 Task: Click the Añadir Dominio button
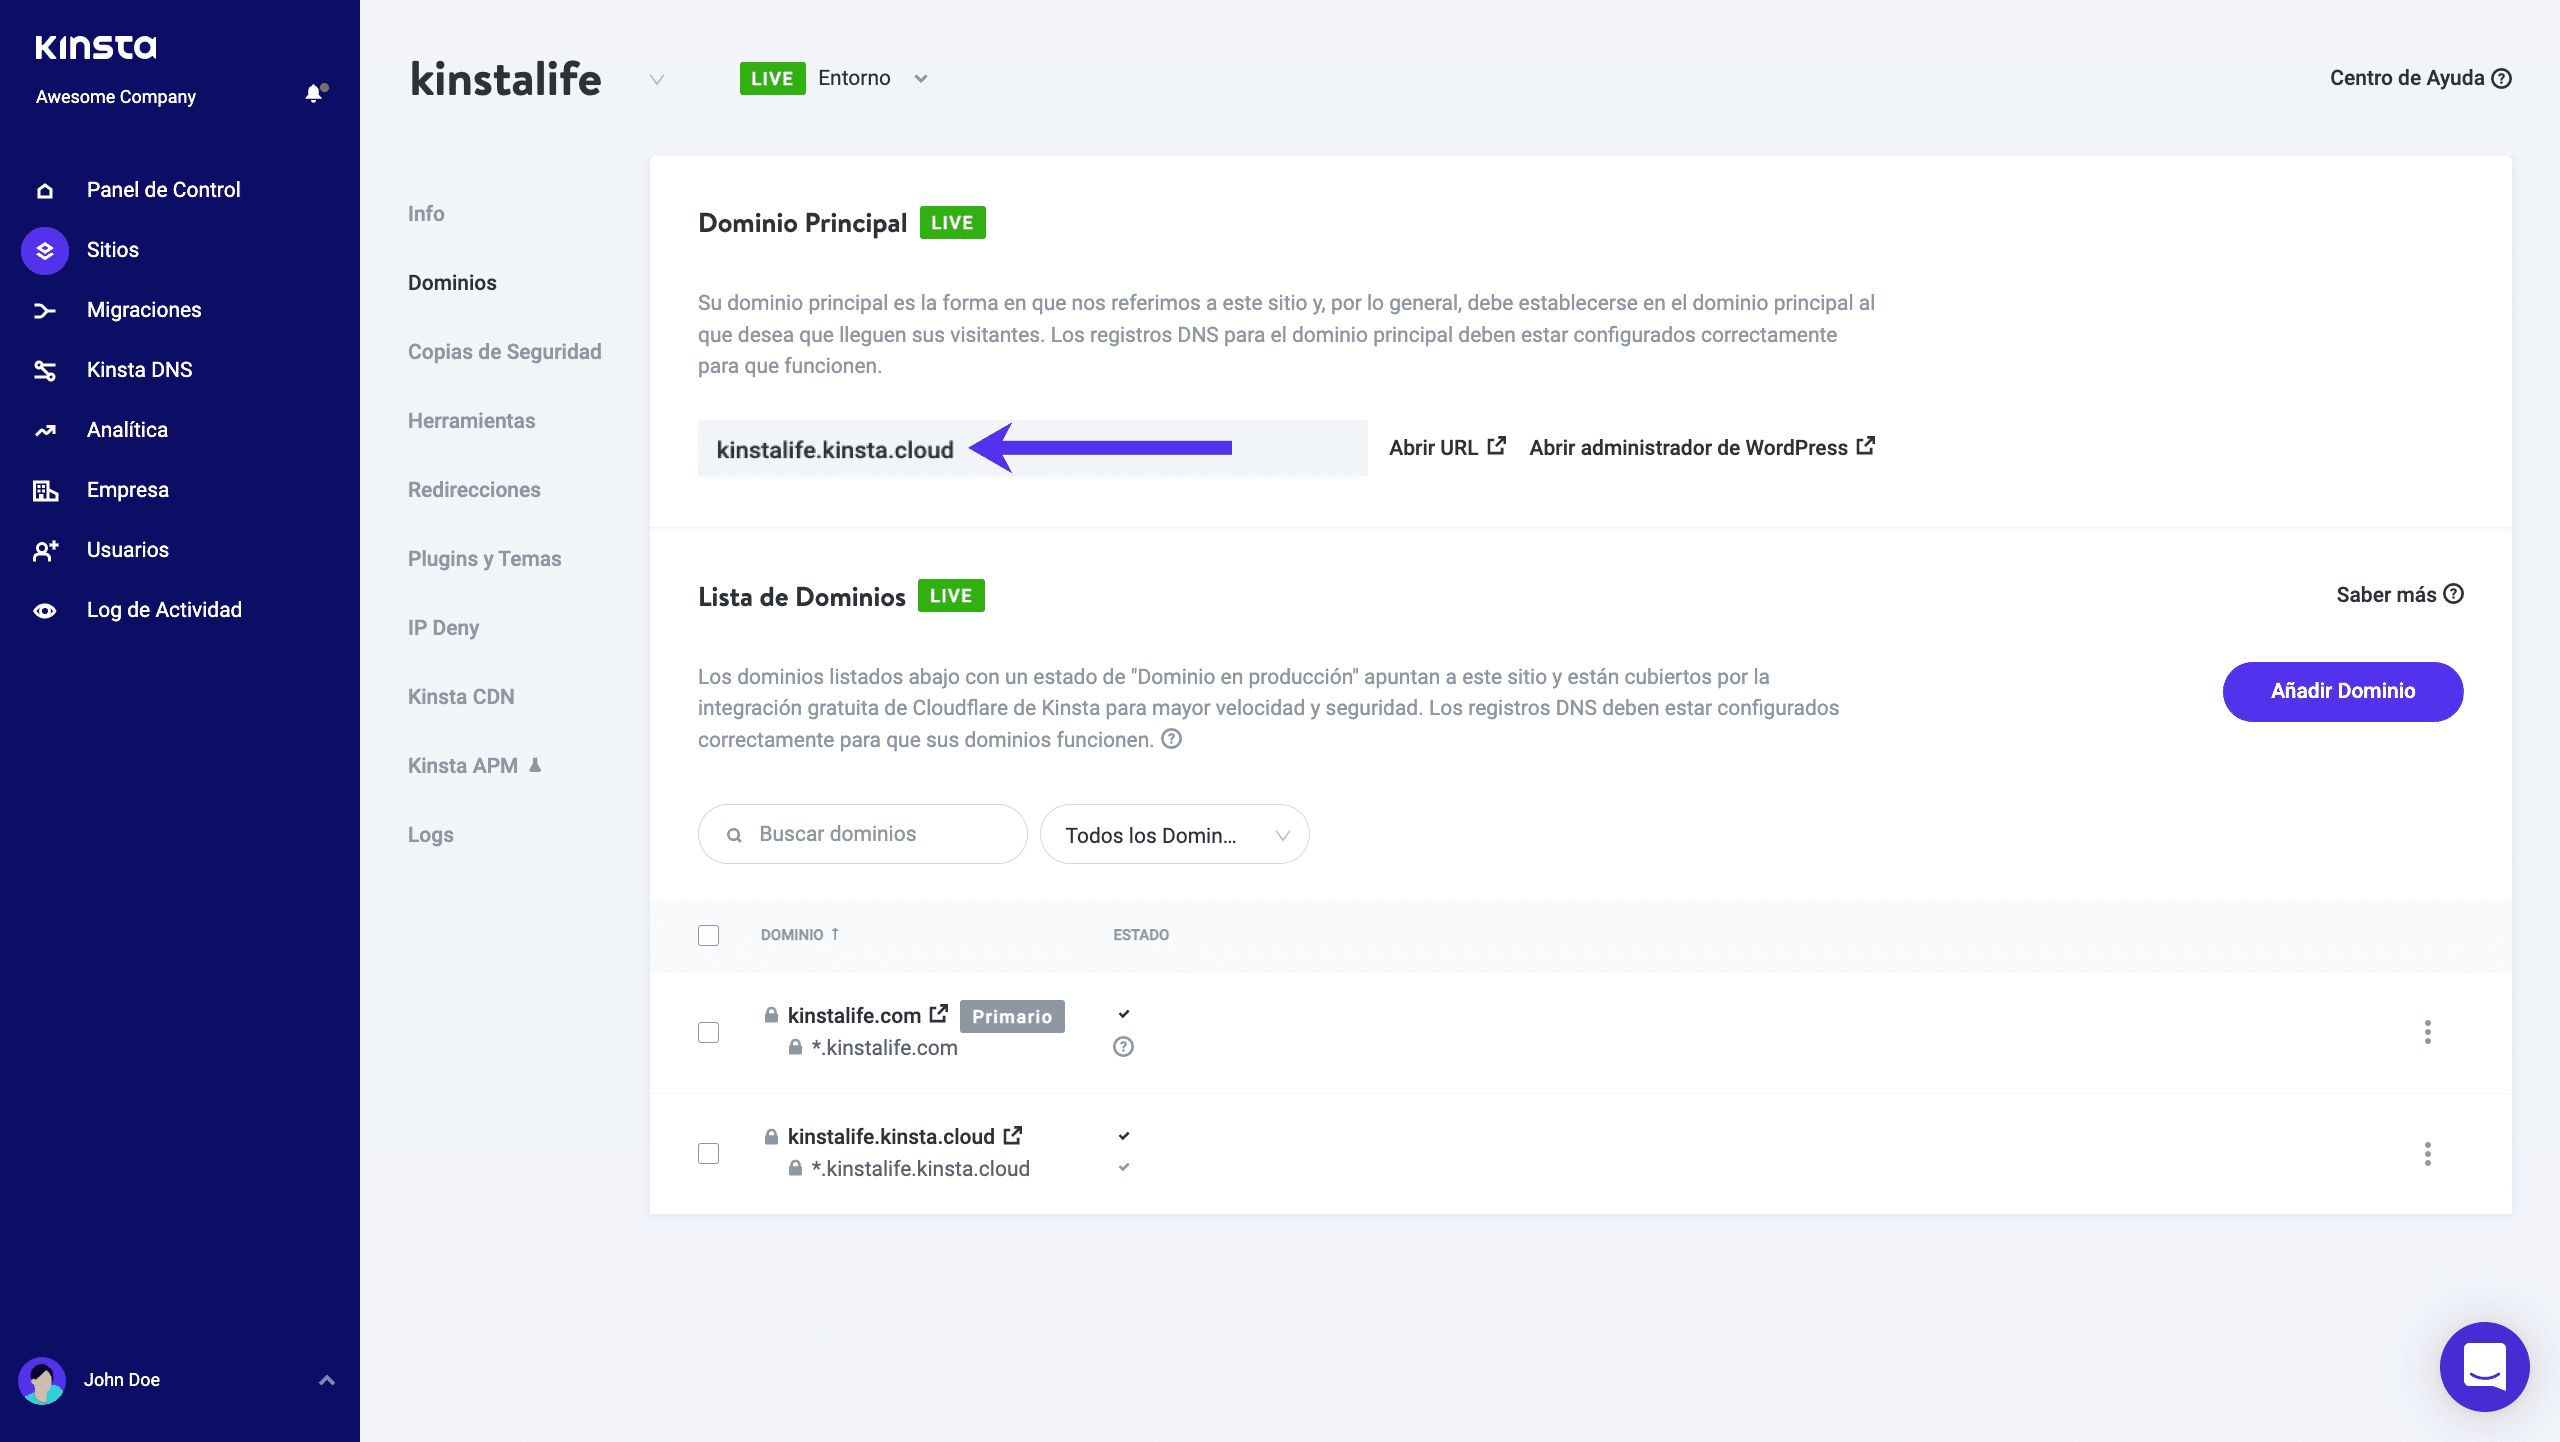2342,691
